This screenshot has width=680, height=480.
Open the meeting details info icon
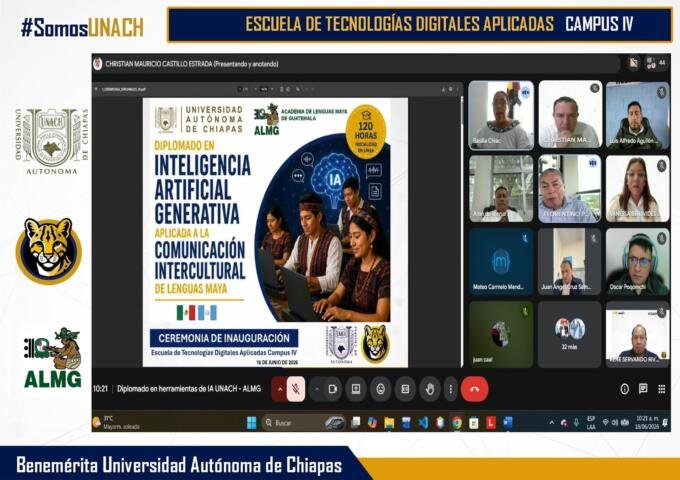(x=624, y=389)
